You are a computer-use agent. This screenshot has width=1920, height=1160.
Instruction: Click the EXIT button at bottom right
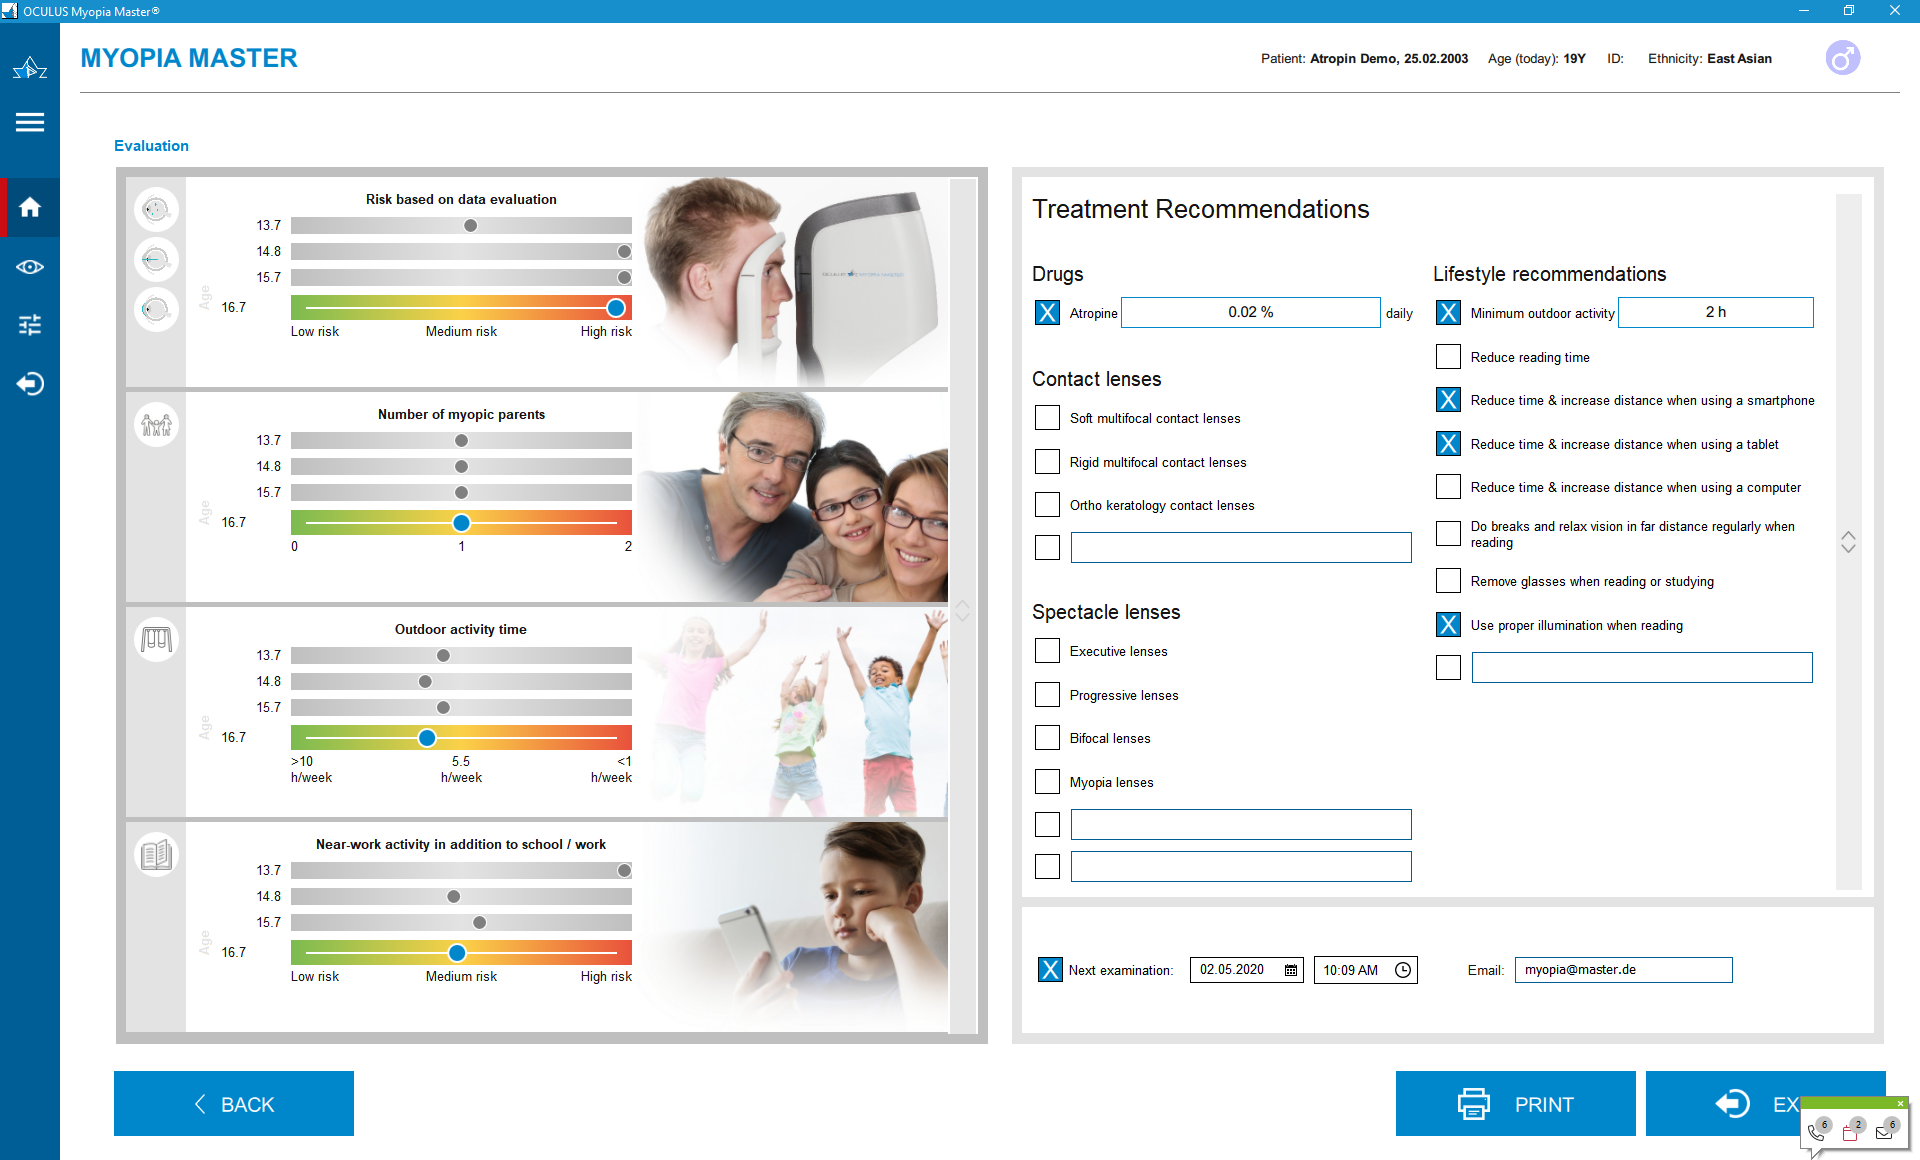1766,1104
